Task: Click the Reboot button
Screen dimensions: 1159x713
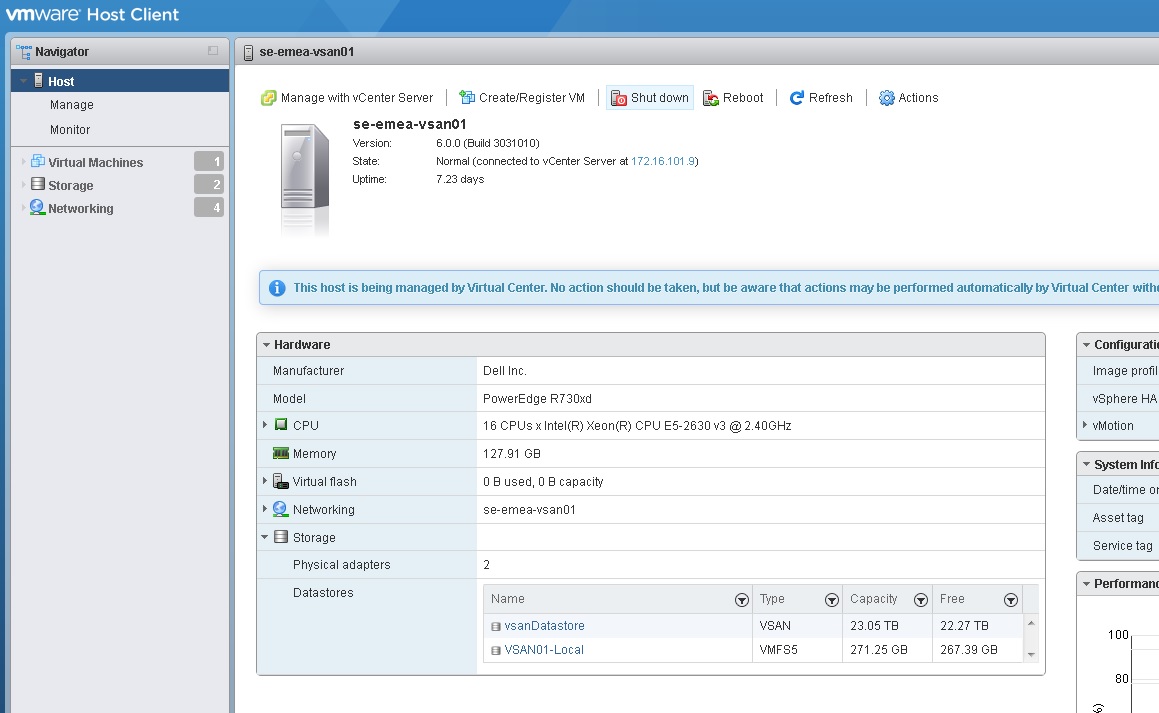Action: click(x=733, y=98)
